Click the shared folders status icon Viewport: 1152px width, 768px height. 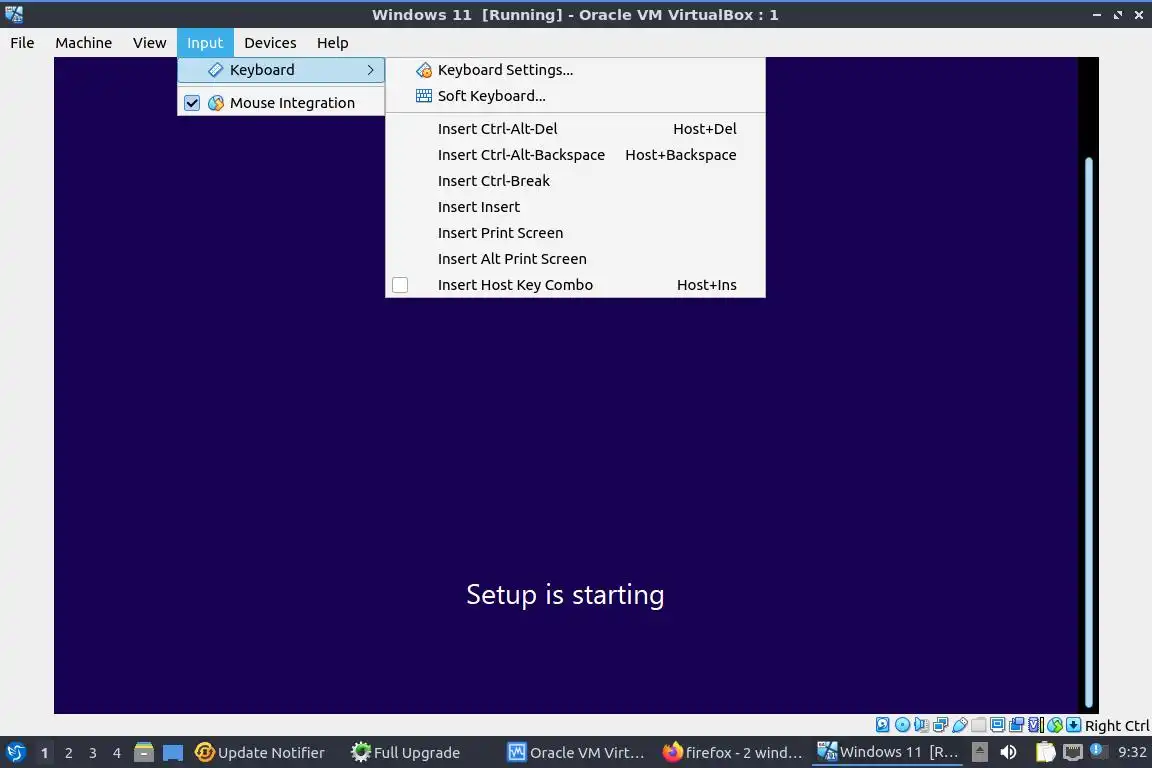point(979,725)
